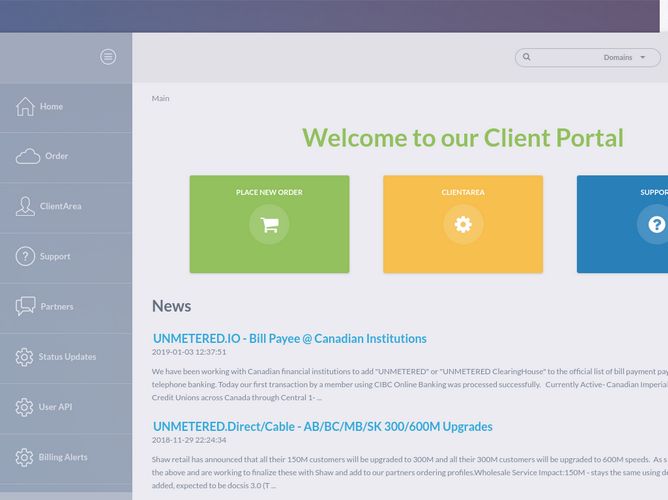
Task: Click the SUPPORT tile label
Action: pos(654,193)
